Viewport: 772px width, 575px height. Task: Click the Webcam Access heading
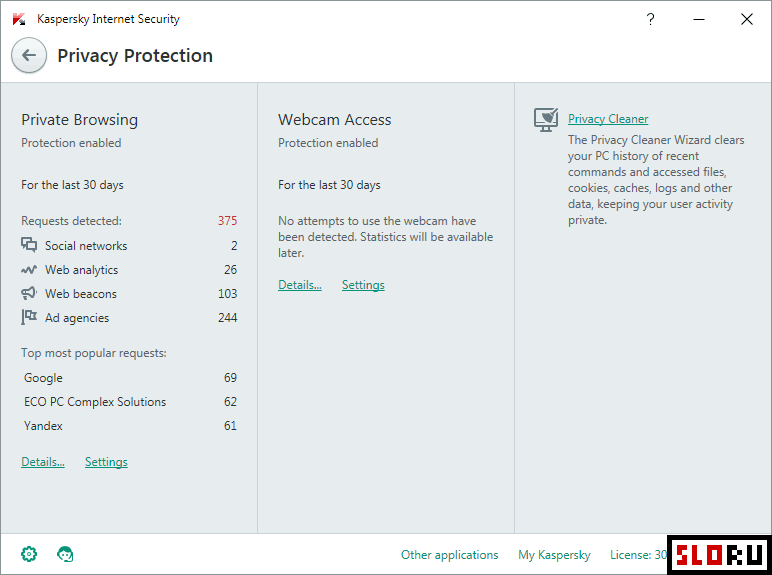pyautogui.click(x=334, y=120)
